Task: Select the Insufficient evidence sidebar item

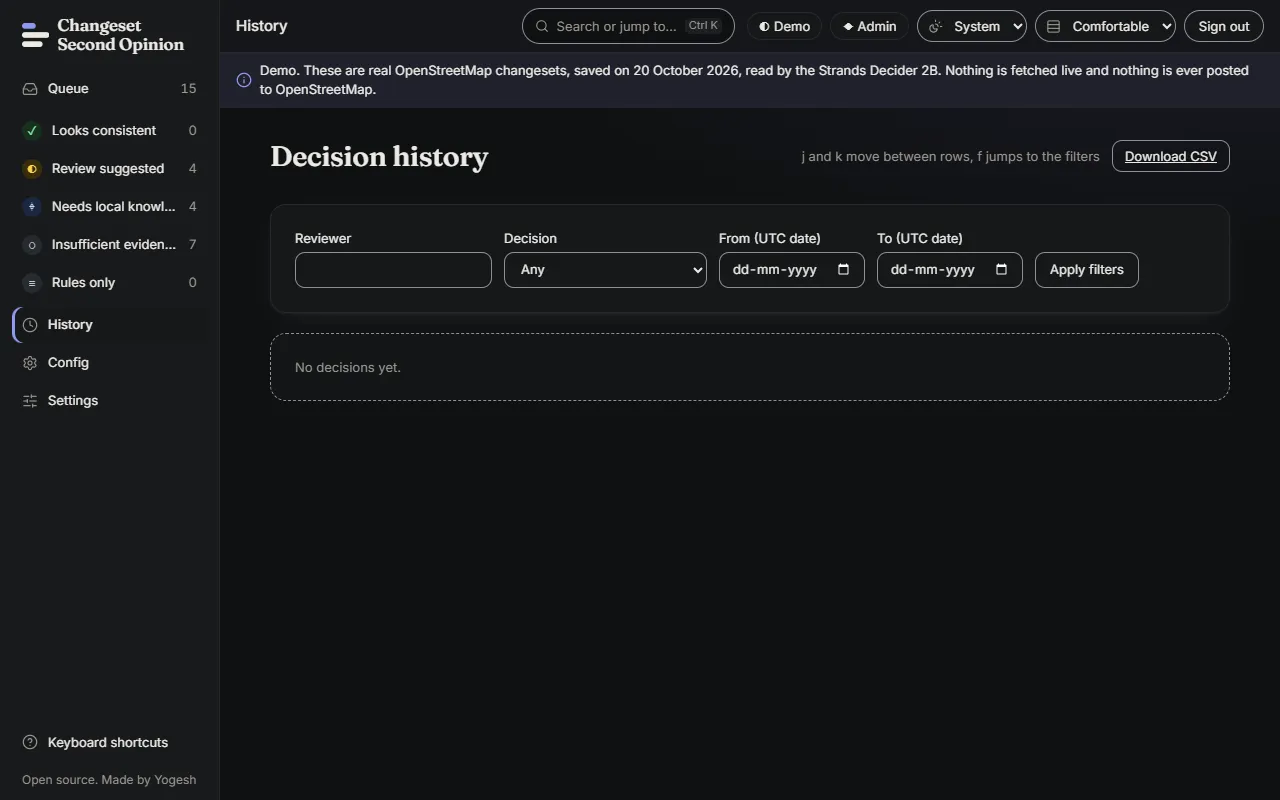Action: 109,245
